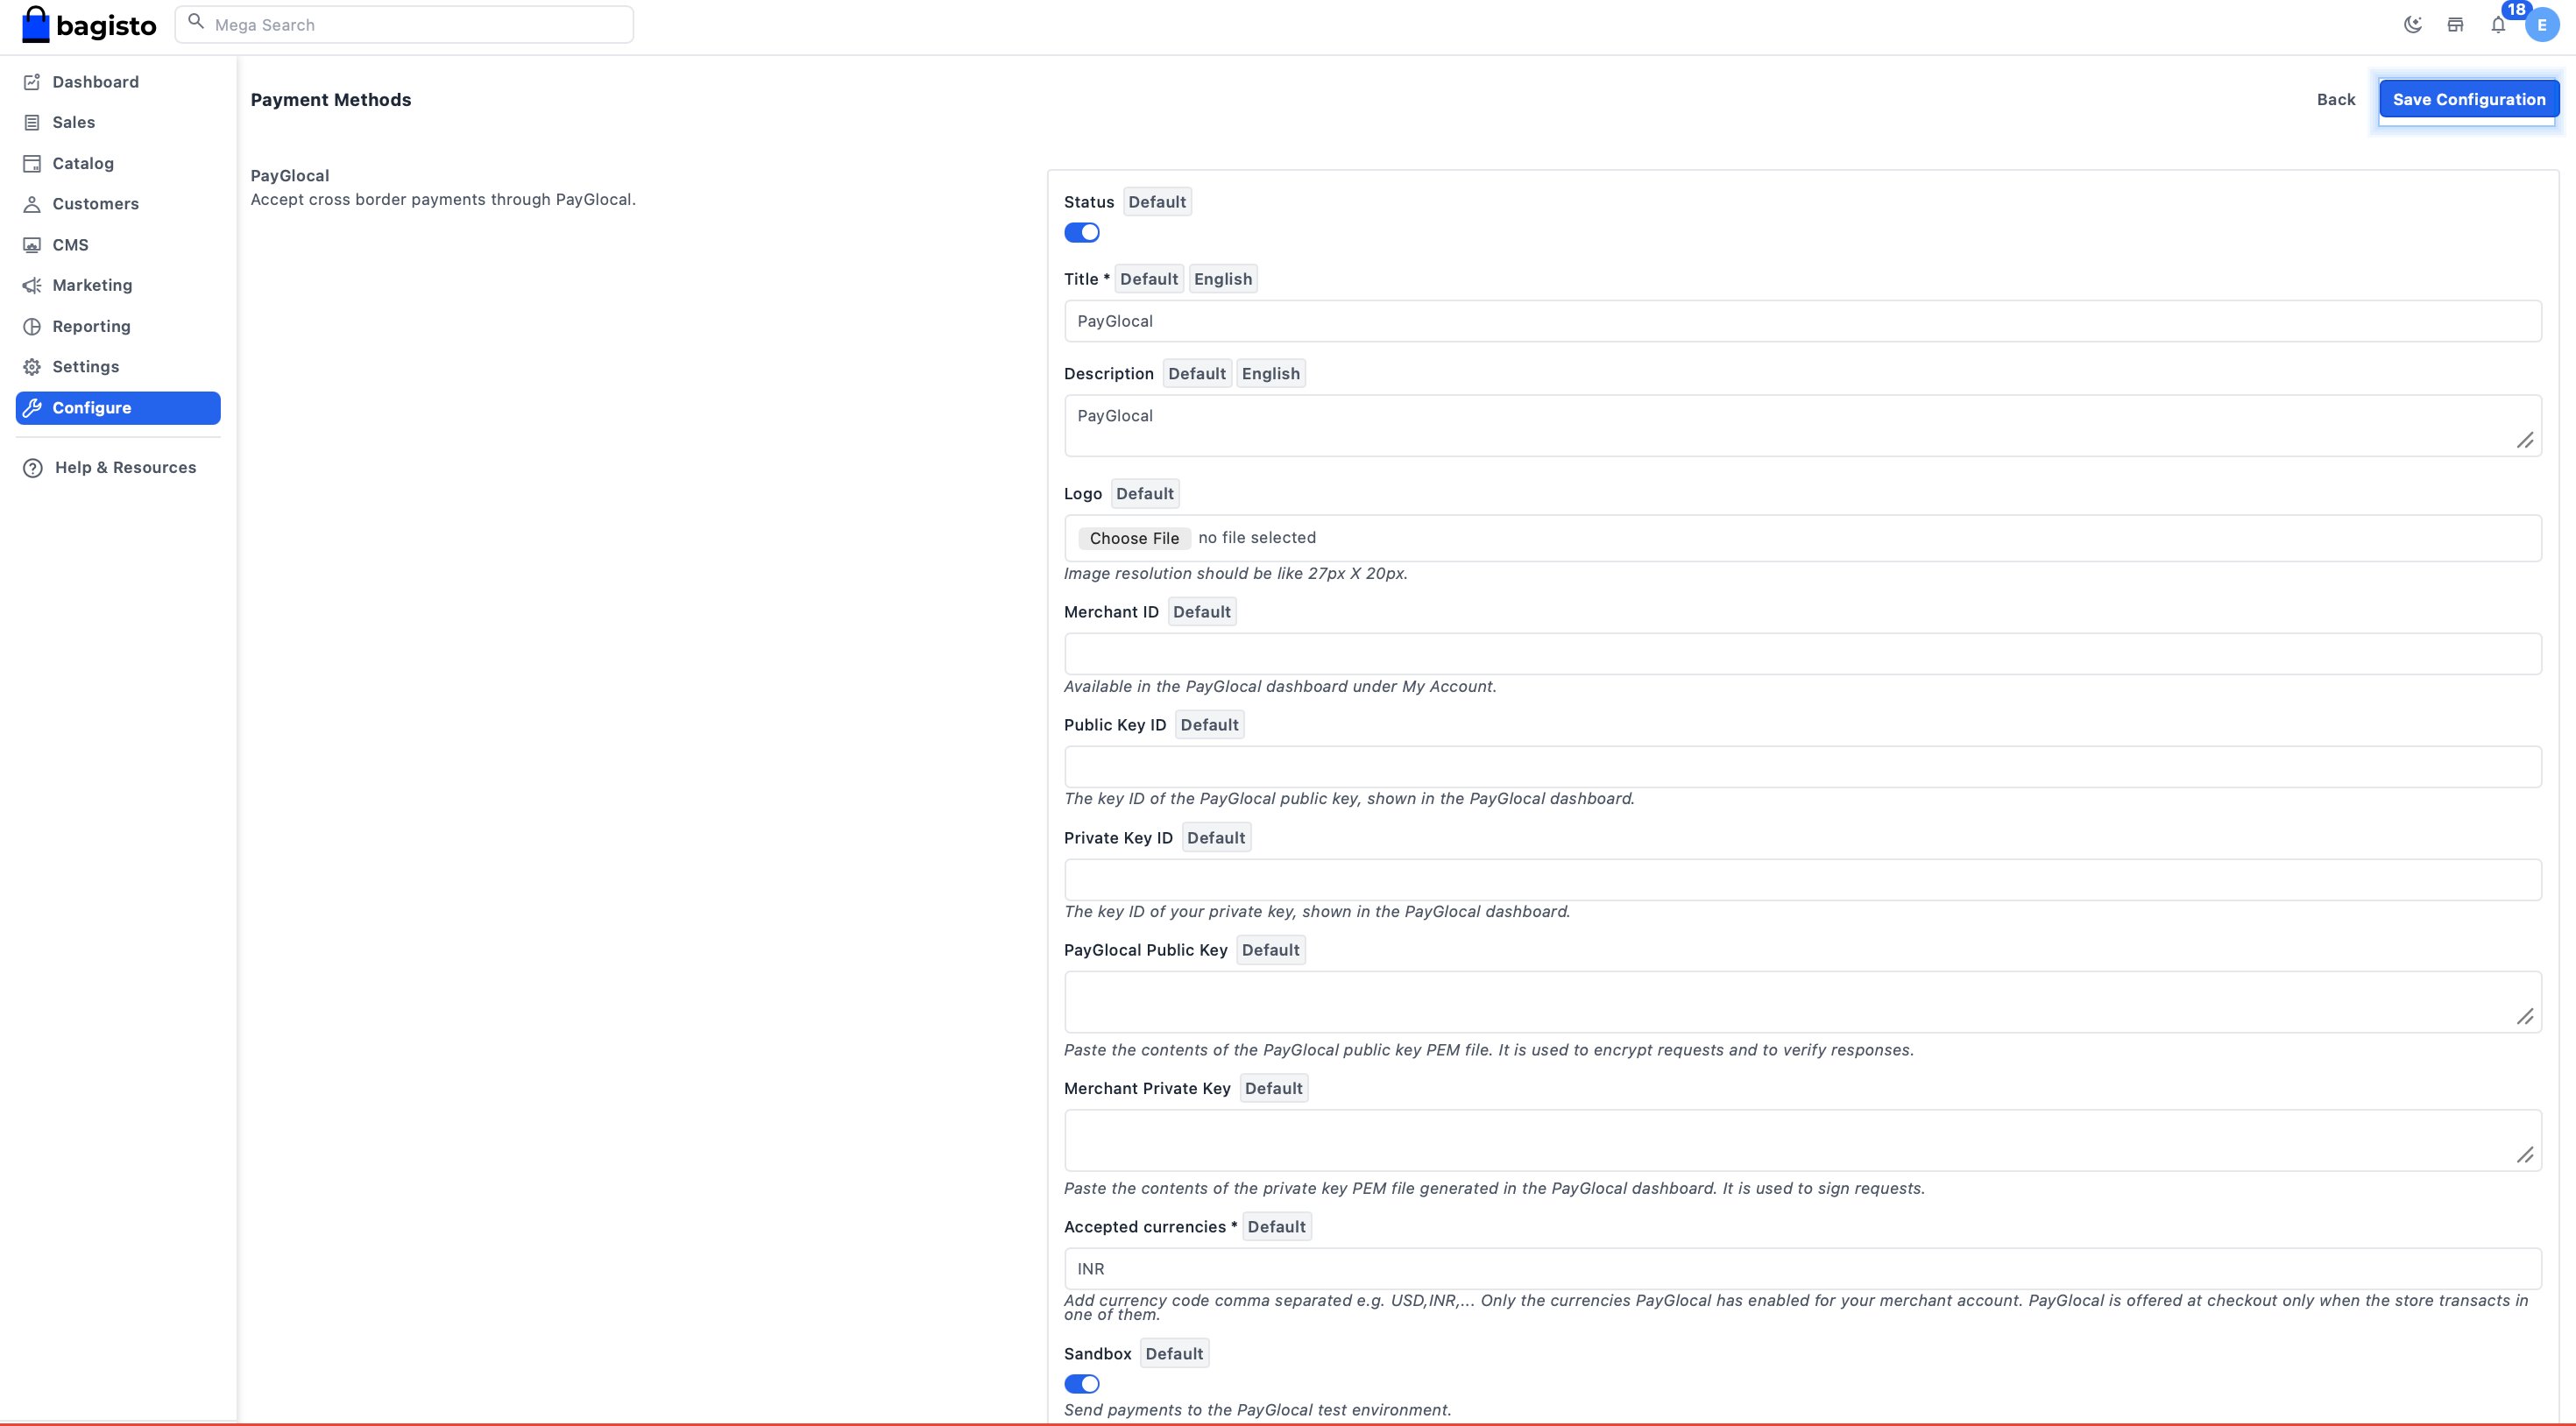Screen dimensions: 2576x1426
Task: Click the Default badge next to Accepted currencies
Action: point(1276,1227)
